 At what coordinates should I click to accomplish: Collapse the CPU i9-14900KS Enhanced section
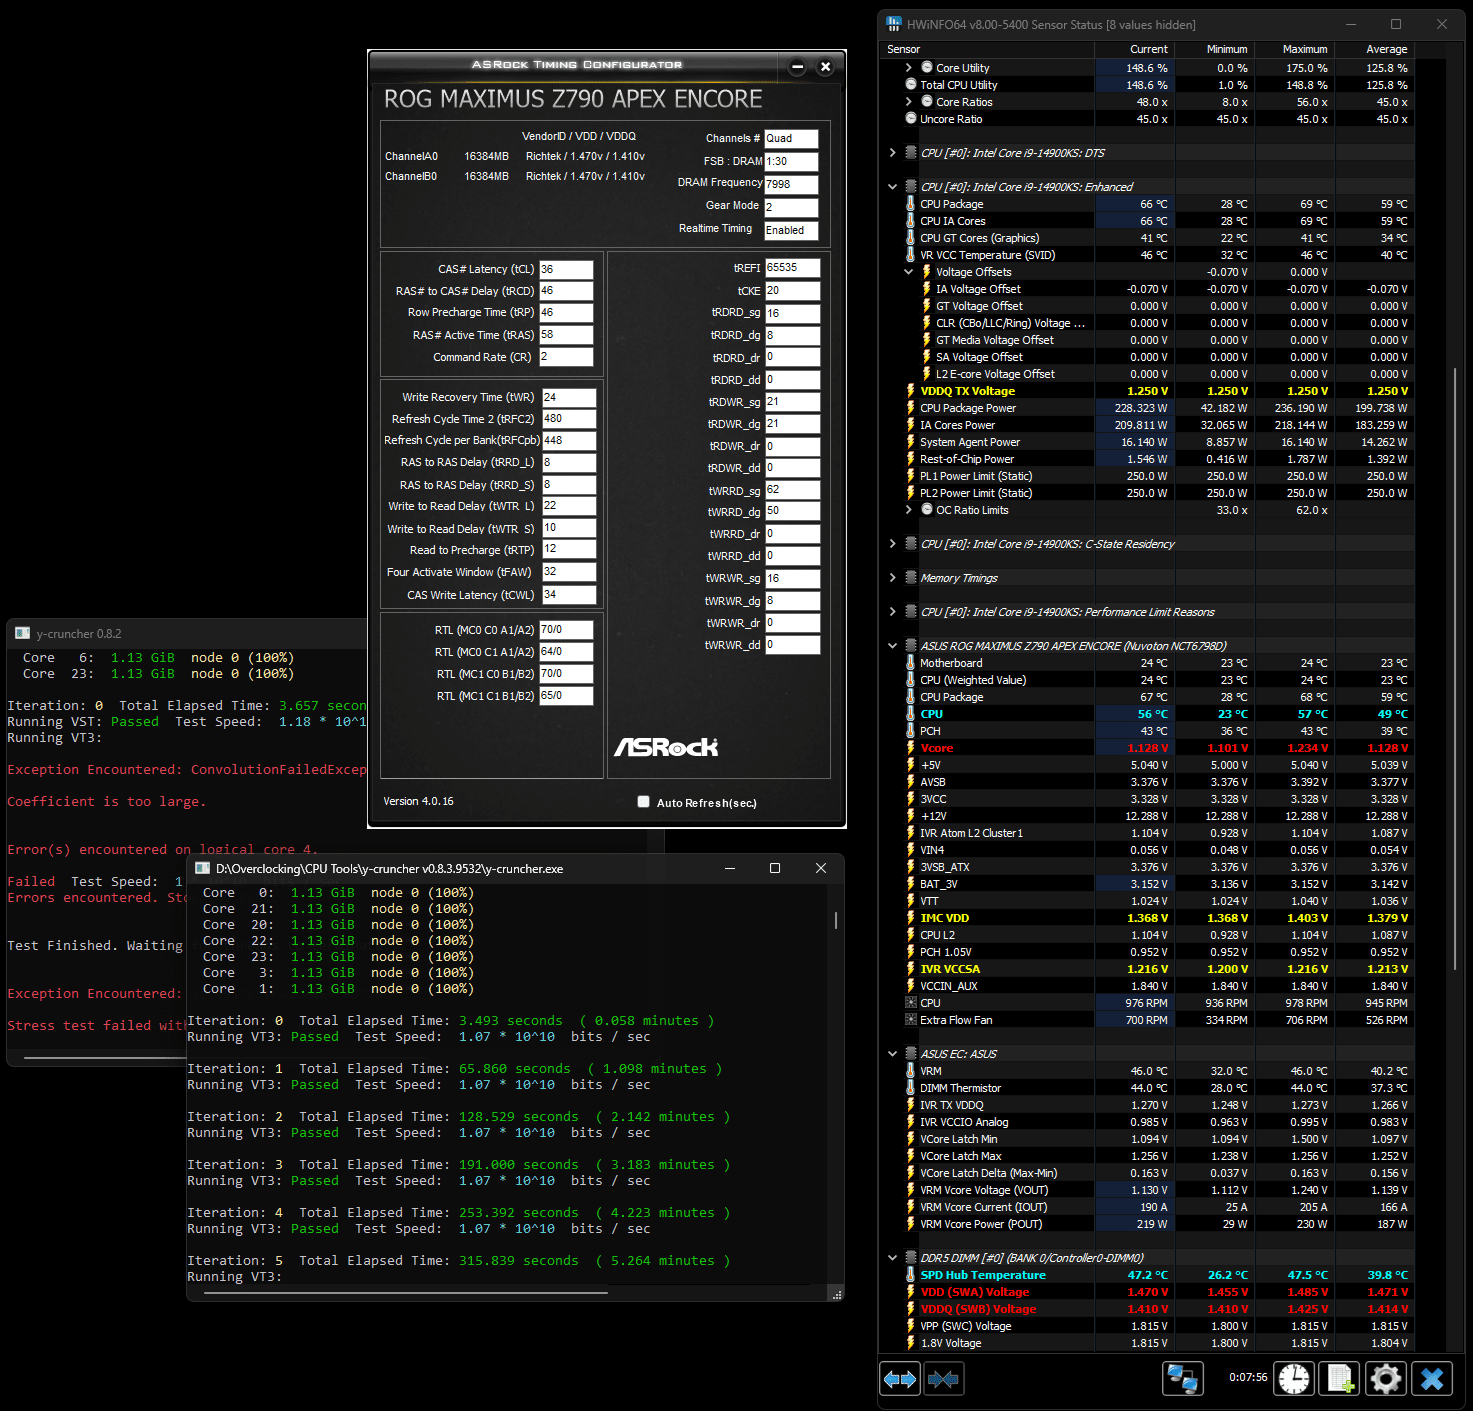(x=892, y=187)
